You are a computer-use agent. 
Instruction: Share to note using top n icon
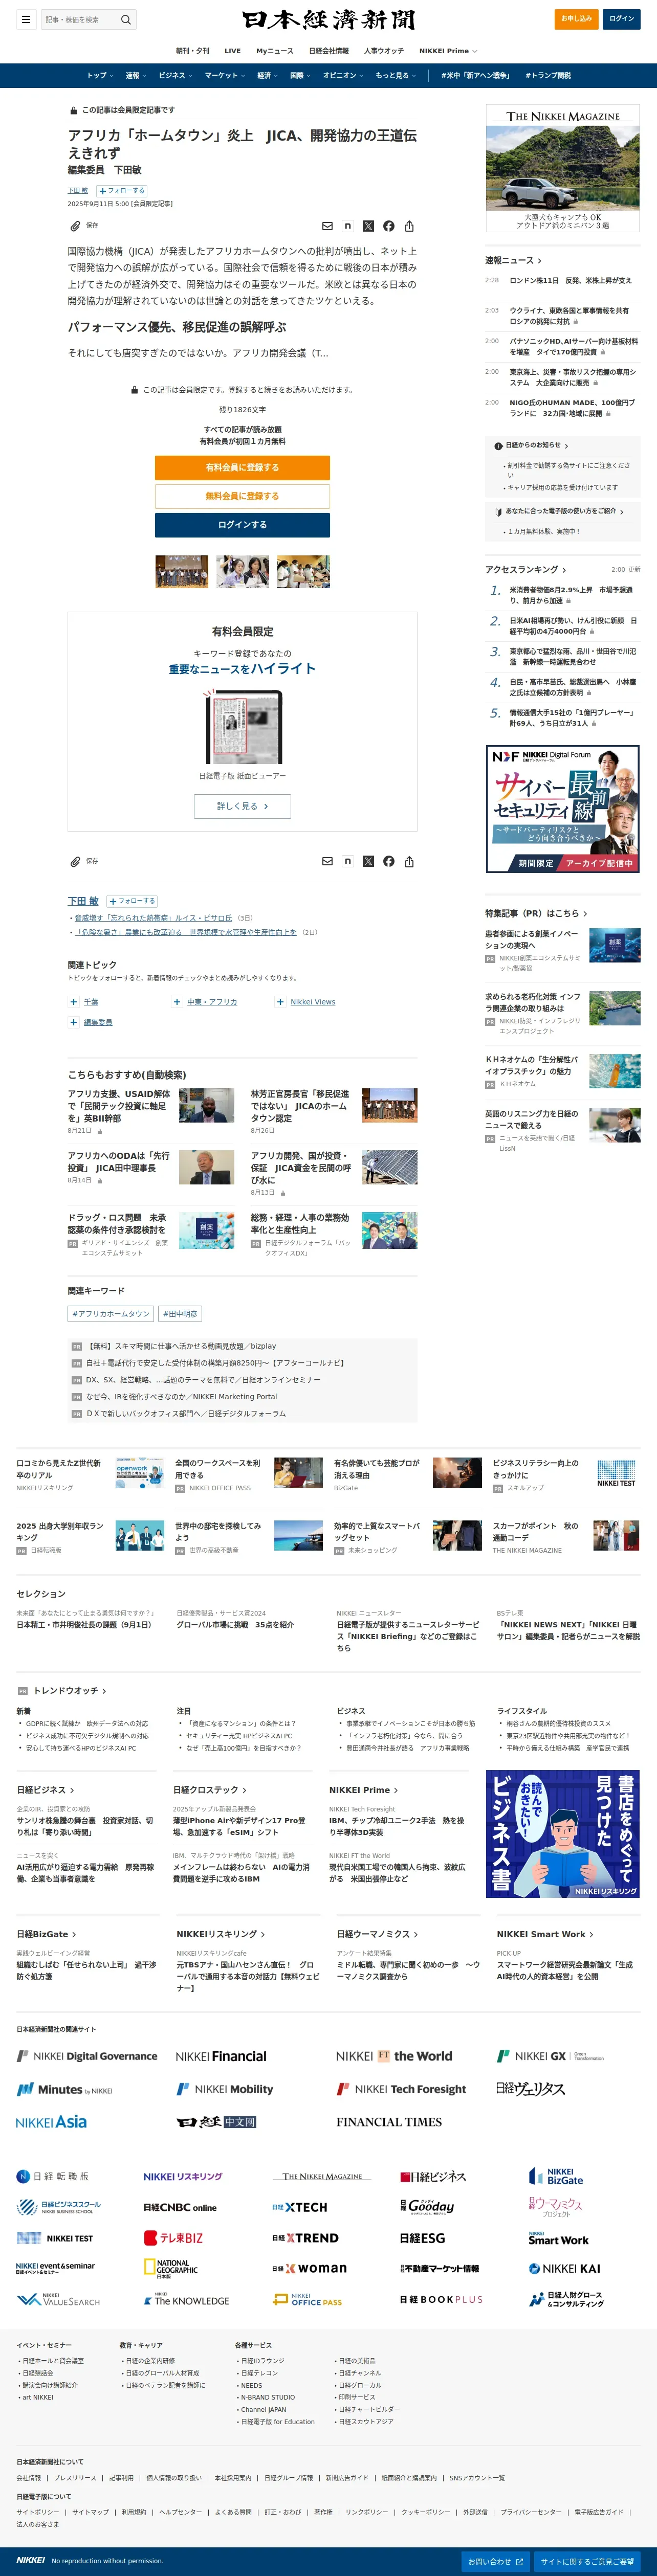347,226
